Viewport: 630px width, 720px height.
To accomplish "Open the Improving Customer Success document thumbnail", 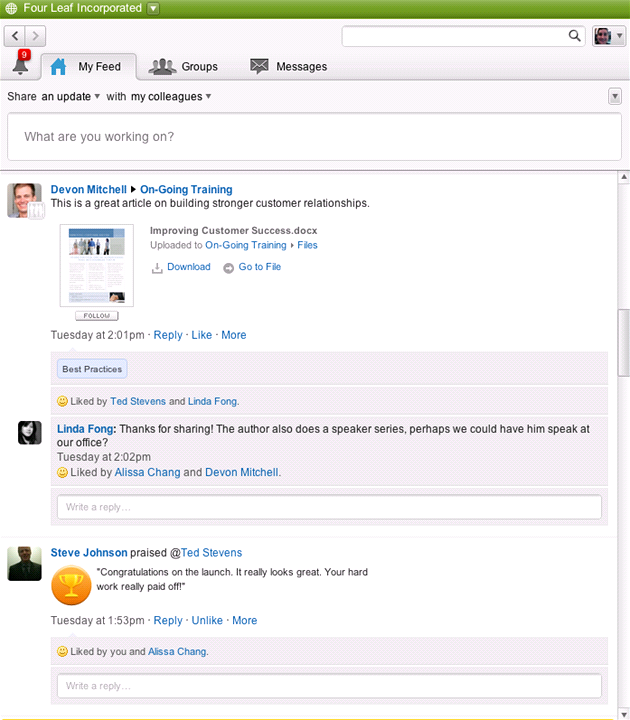I will click(96, 265).
